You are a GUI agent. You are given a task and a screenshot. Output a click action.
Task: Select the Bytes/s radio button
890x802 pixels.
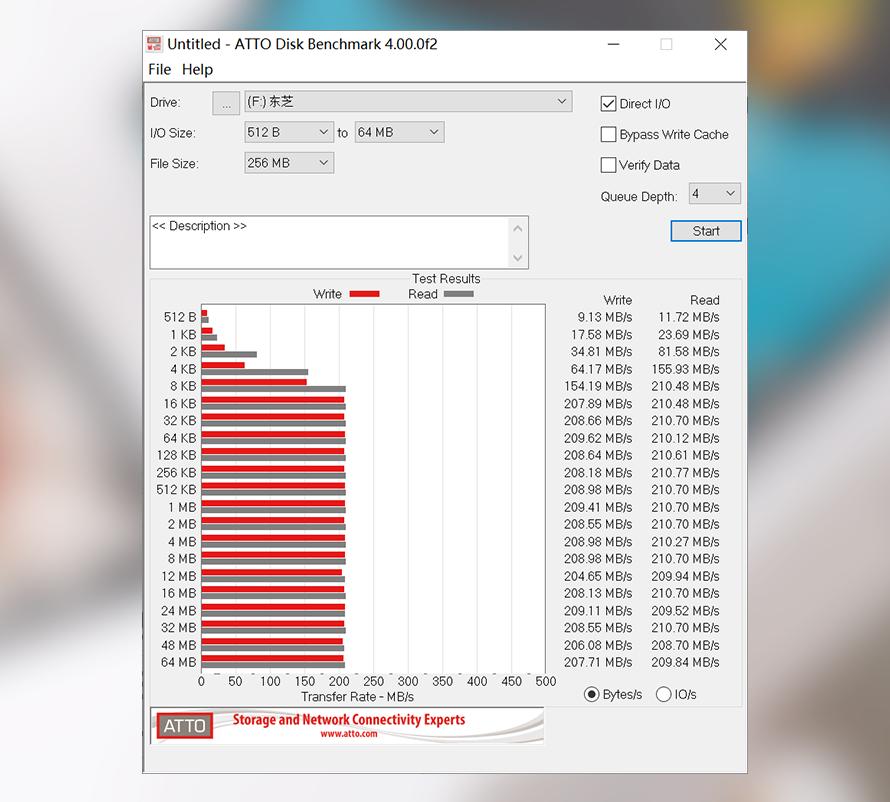(591, 694)
